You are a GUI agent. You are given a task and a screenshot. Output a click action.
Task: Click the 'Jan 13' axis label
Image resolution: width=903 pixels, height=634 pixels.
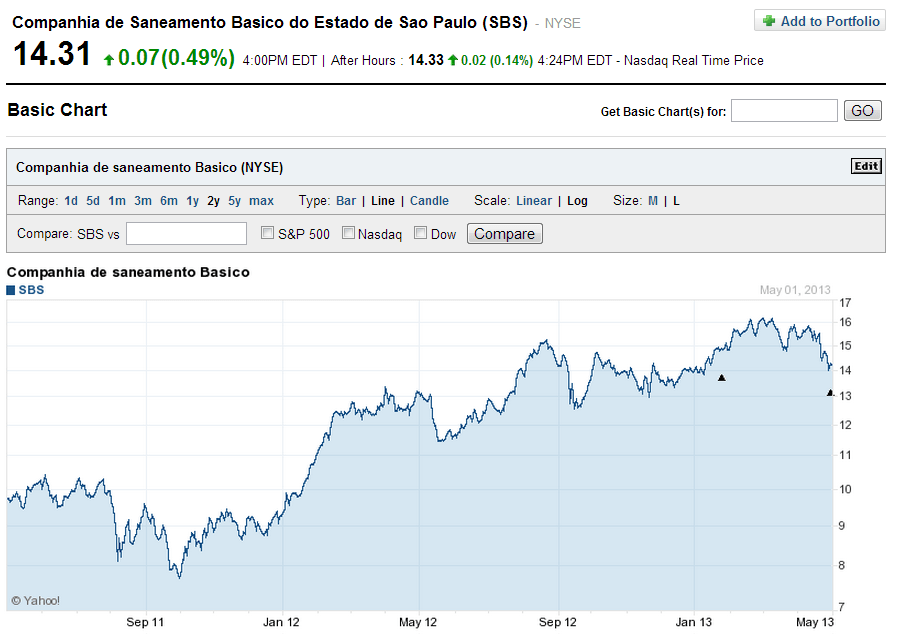point(693,622)
